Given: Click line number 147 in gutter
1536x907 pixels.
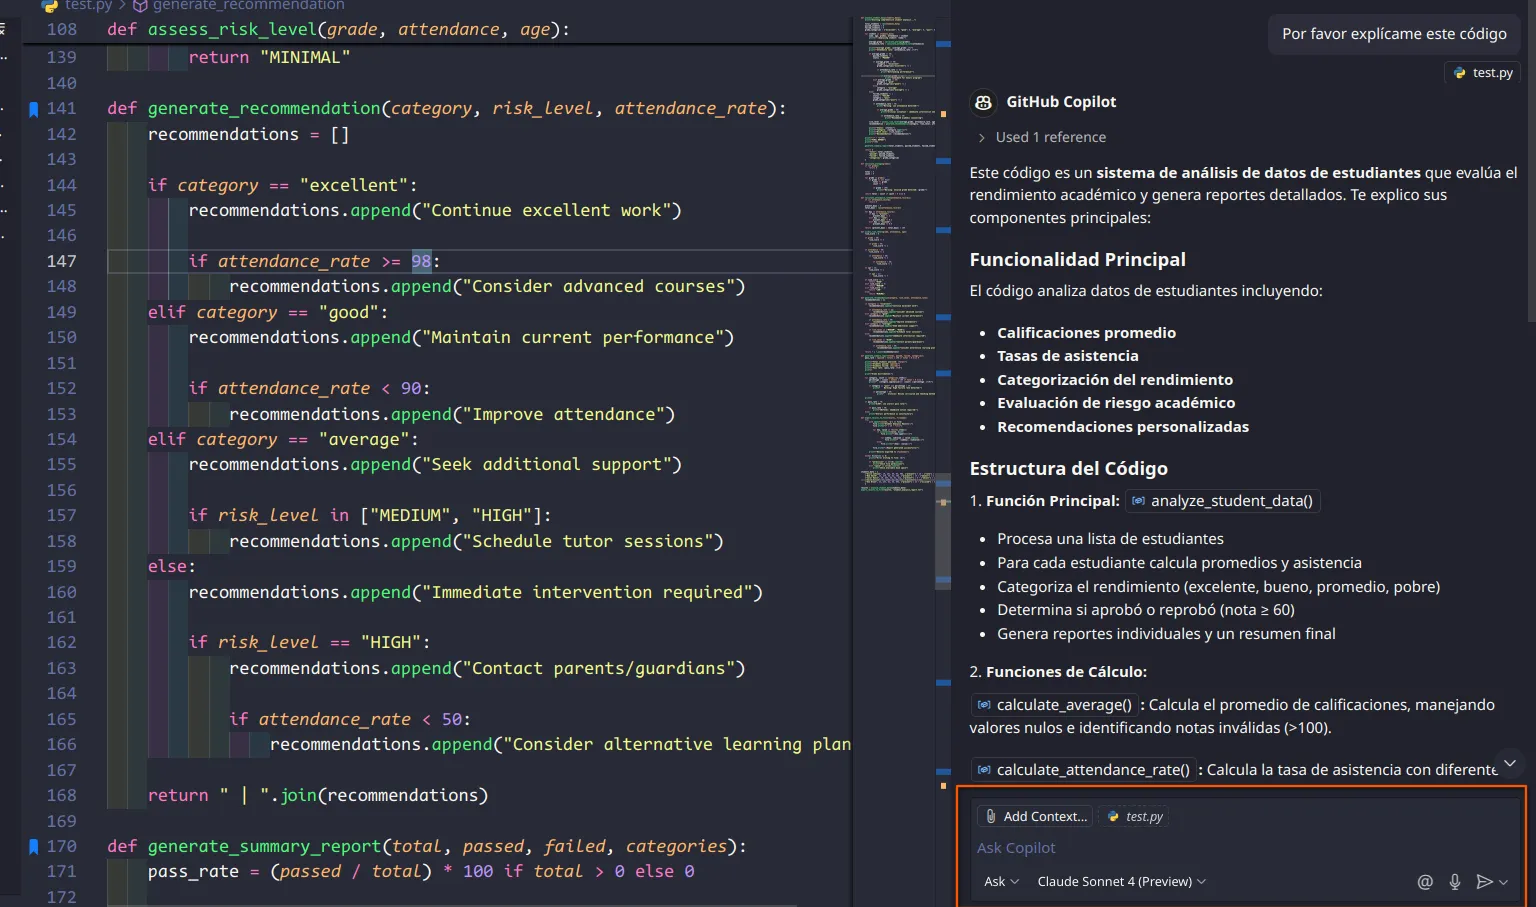Looking at the screenshot, I should (x=61, y=261).
